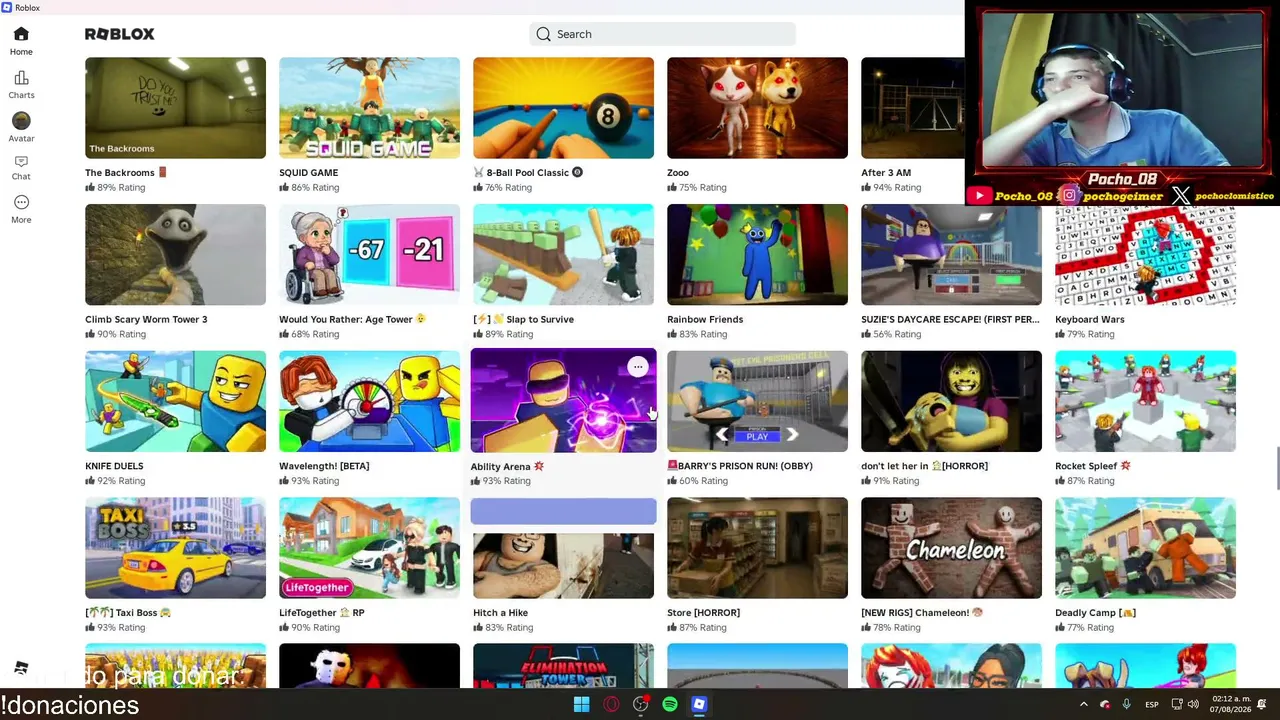Viewport: 1280px width, 720px height.
Task: Open the Rocket Spleef game title
Action: [1092, 466]
